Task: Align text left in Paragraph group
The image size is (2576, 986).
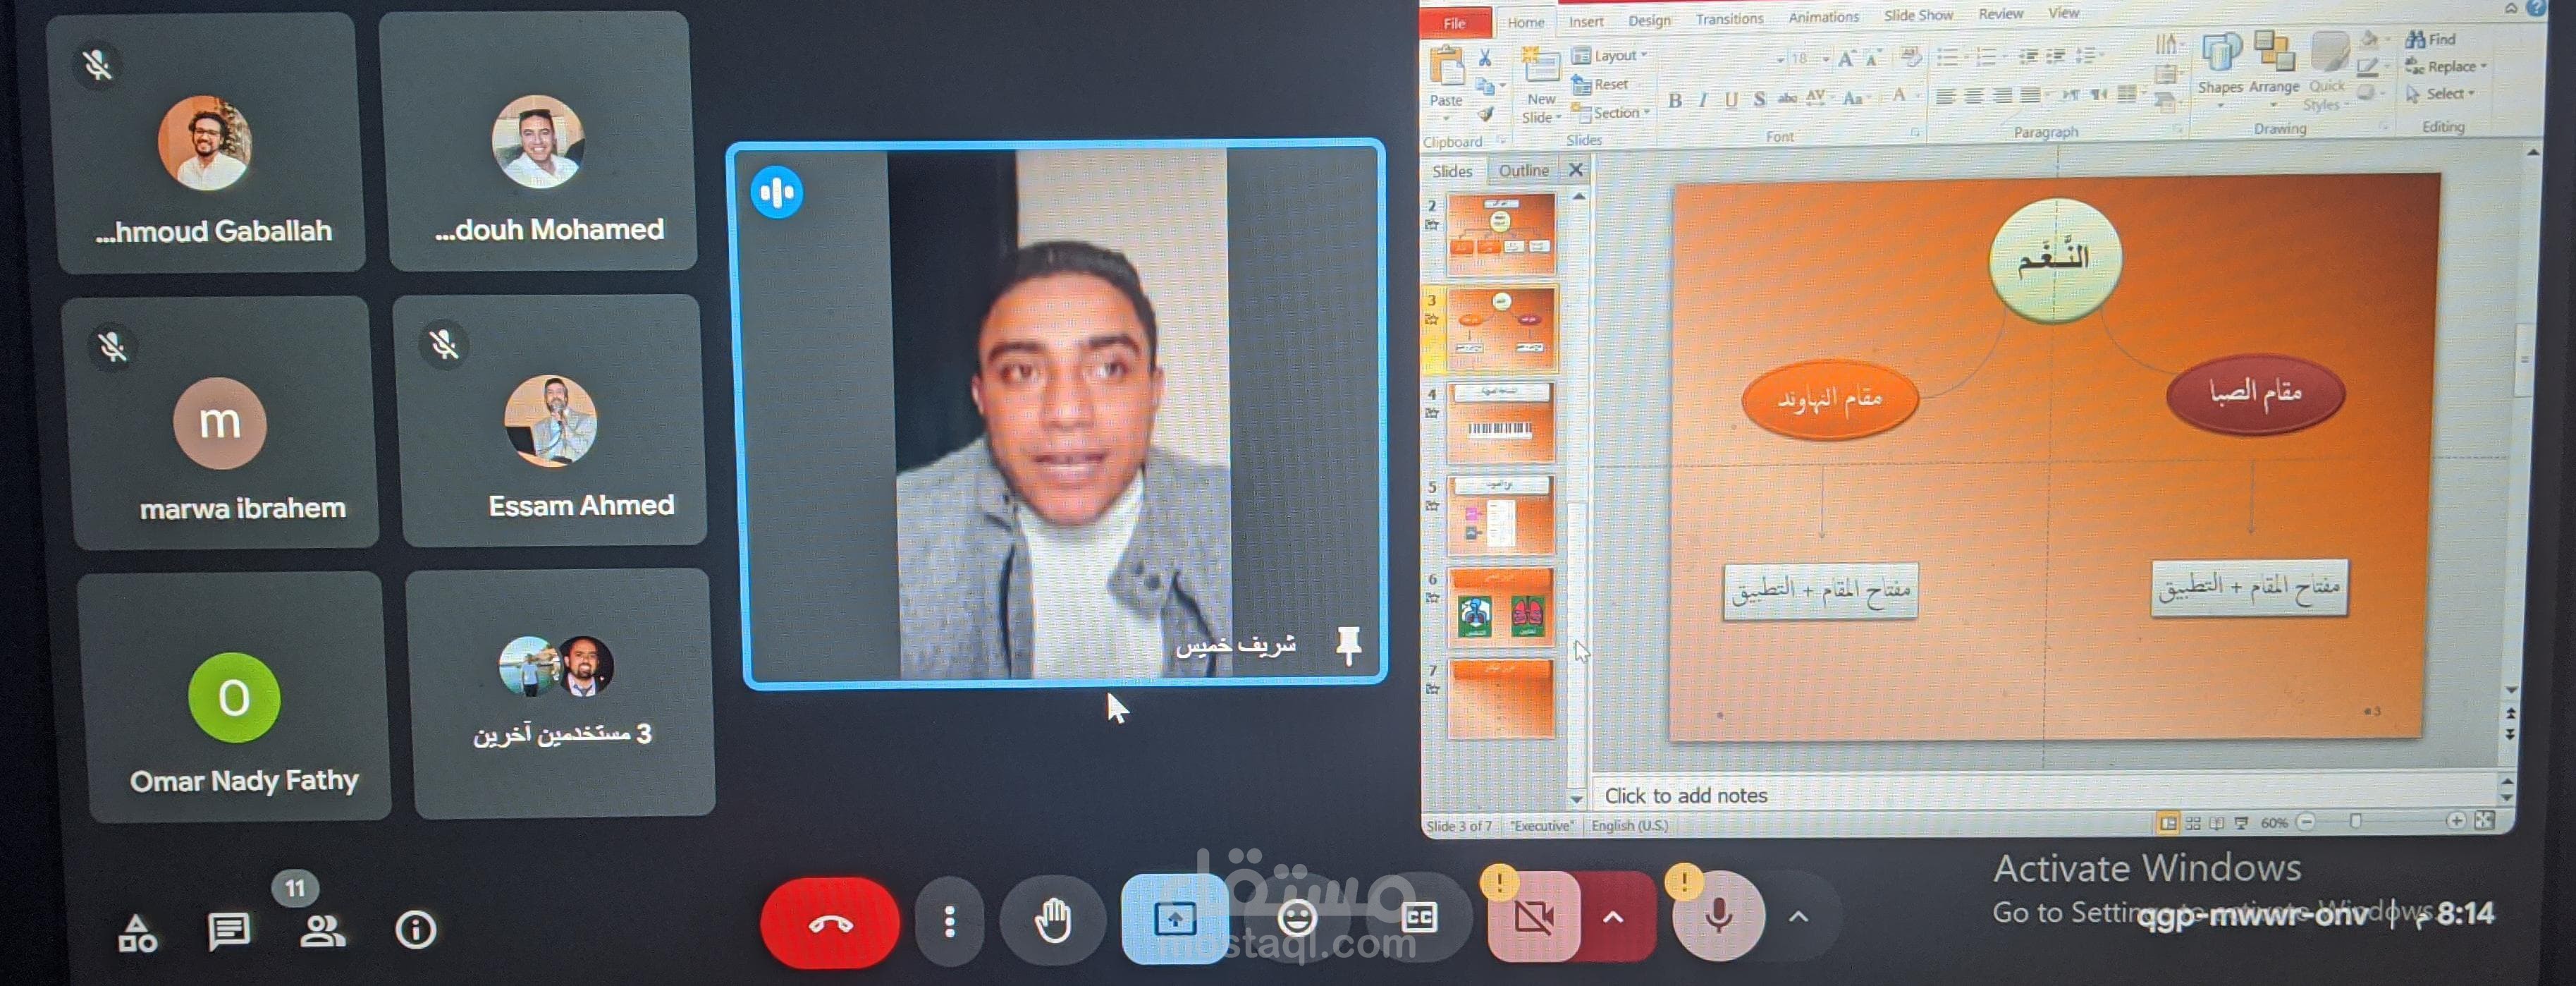Action: tap(1945, 97)
